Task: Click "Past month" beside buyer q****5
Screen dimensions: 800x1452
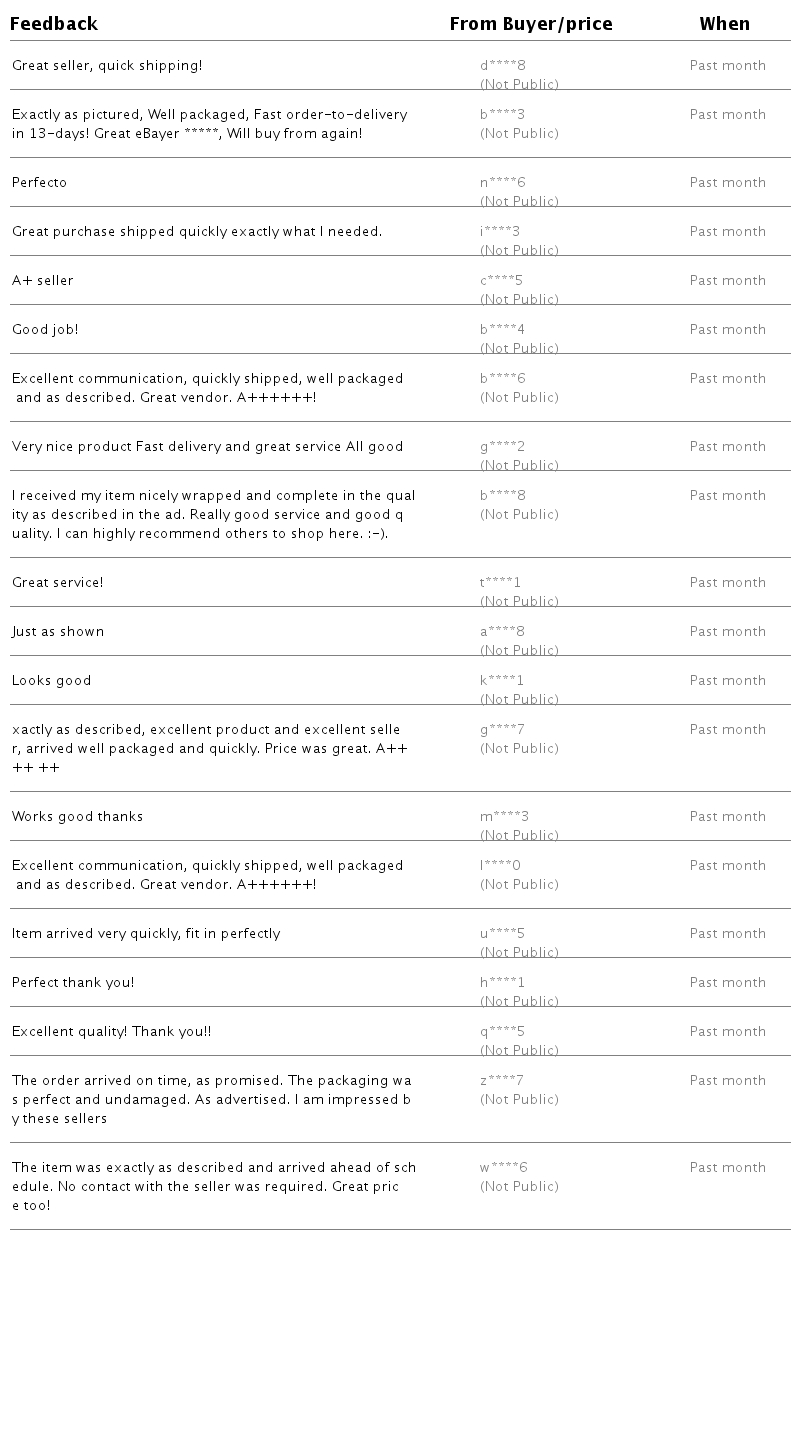Action: (x=727, y=1032)
